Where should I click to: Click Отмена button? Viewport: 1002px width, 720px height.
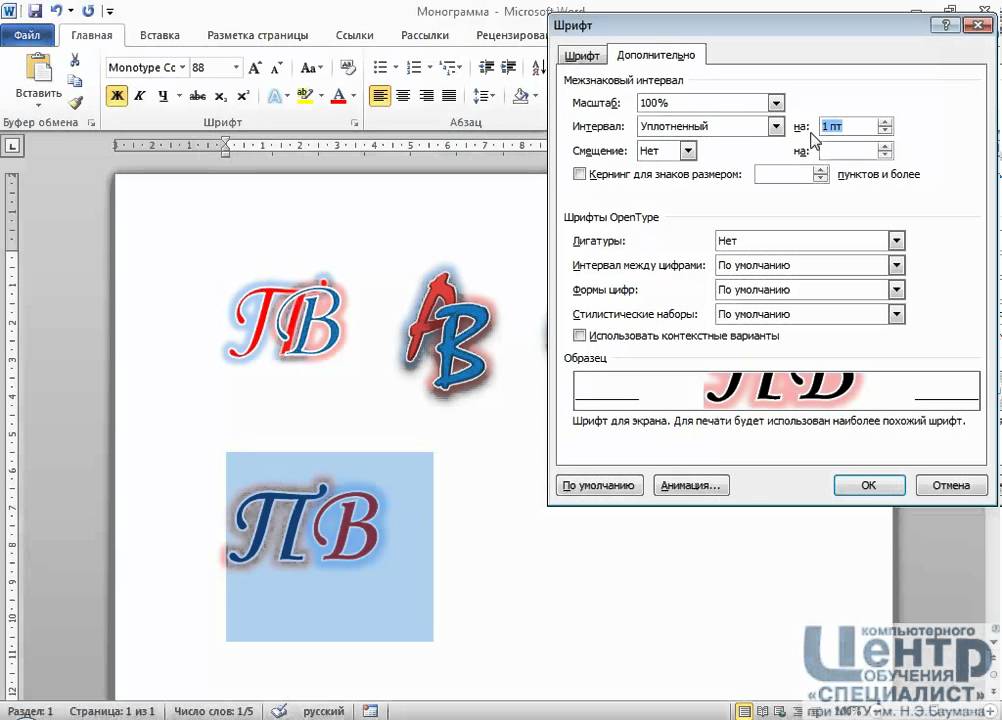951,486
